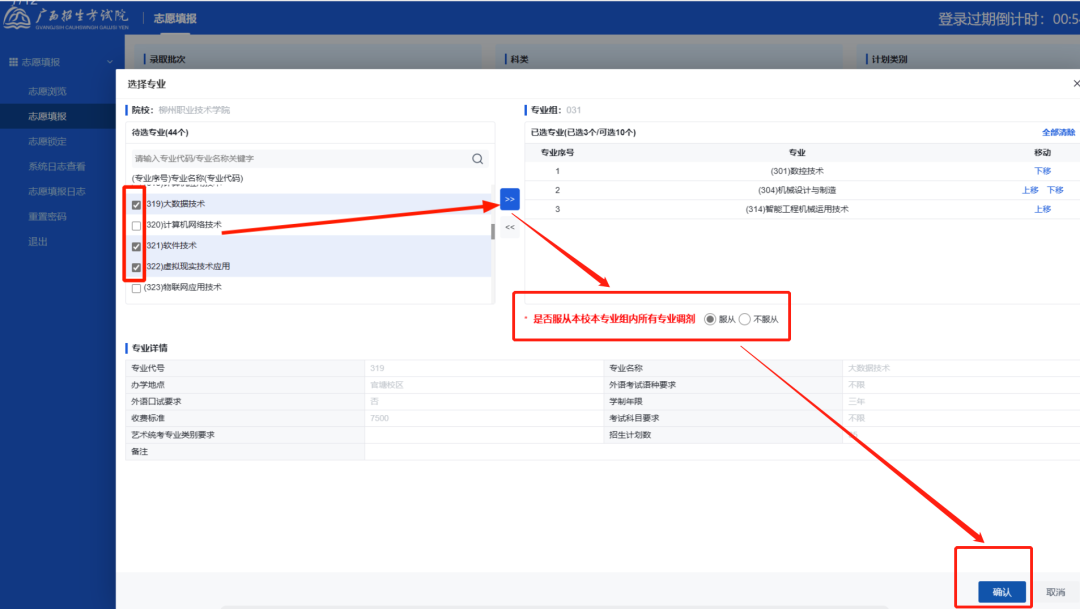Screen dimensions: 1080x609
Task: Uncheck the (319)大数据技术 checkbox
Action: (x=136, y=204)
